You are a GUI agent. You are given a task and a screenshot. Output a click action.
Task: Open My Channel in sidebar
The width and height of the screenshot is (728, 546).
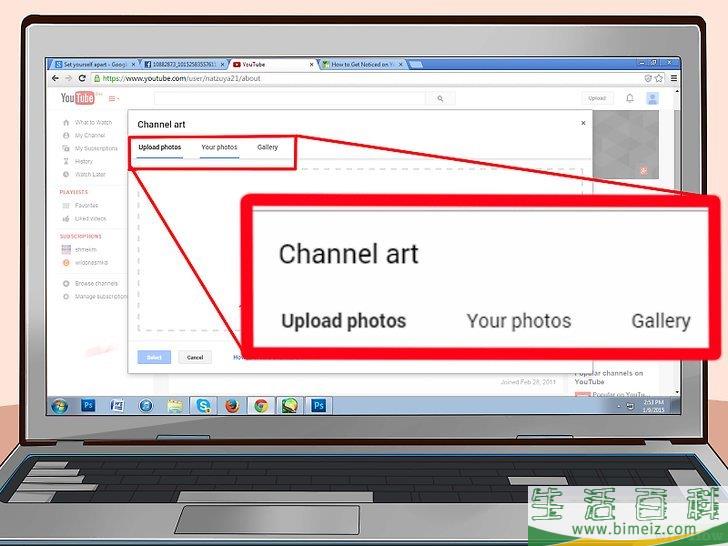[90, 136]
